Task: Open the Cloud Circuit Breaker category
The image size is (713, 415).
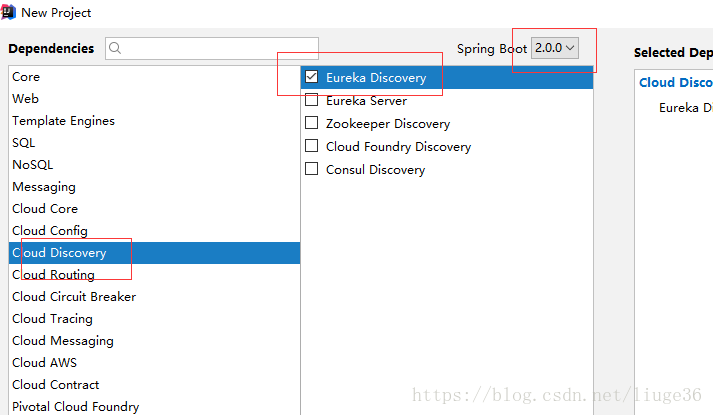Action: click(x=155, y=297)
